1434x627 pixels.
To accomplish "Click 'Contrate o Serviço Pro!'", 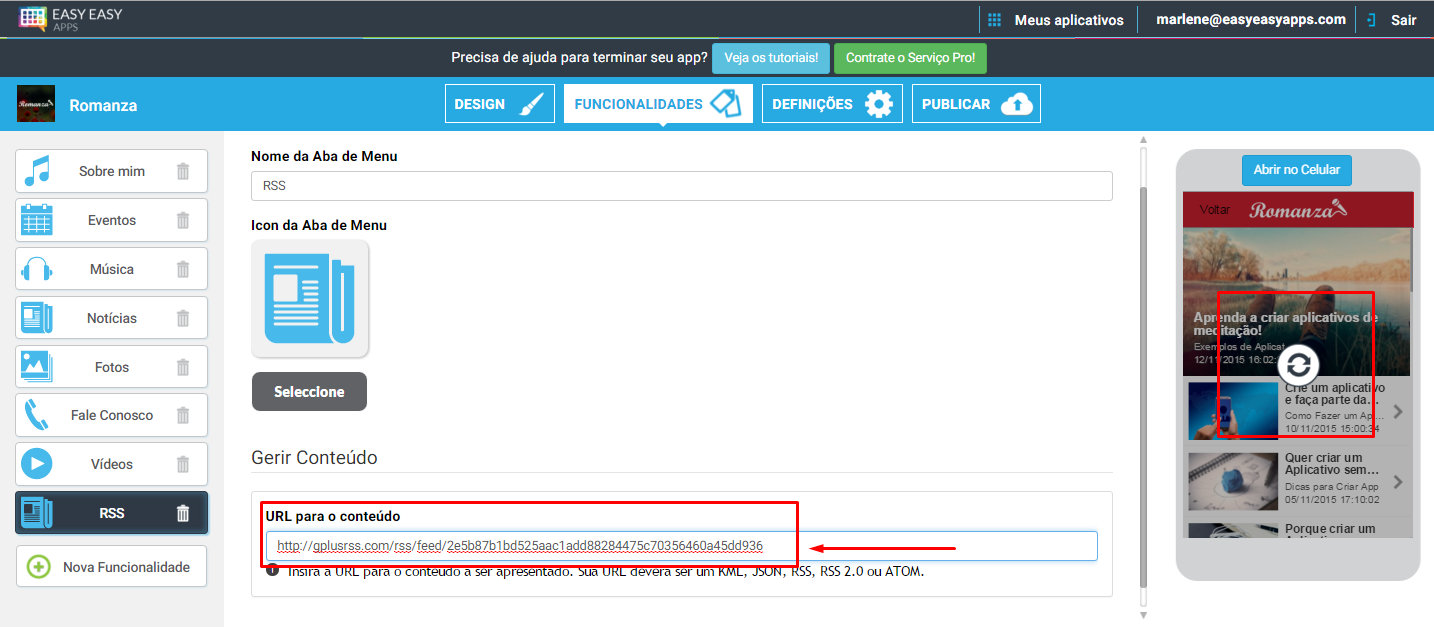I will pos(910,57).
